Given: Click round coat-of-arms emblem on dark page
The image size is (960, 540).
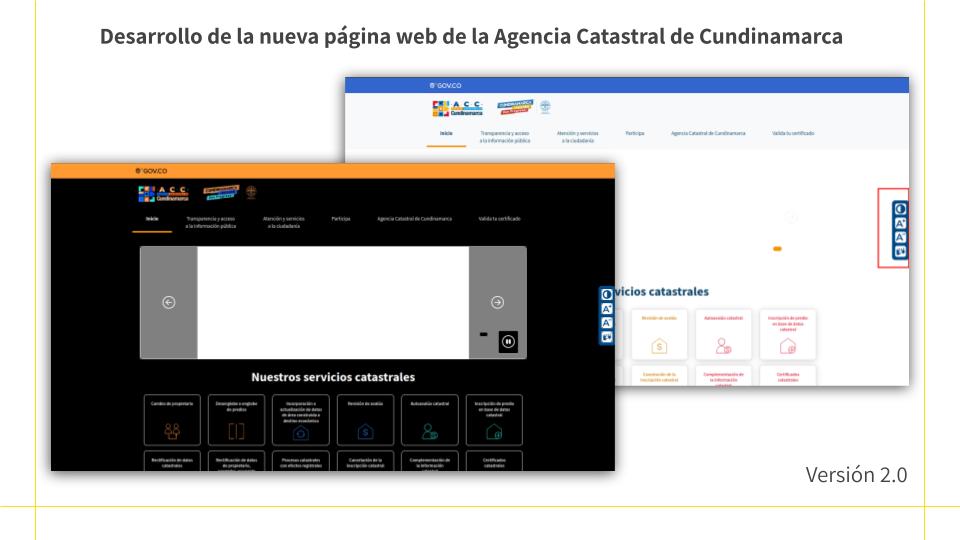Looking at the screenshot, I should (x=251, y=192).
